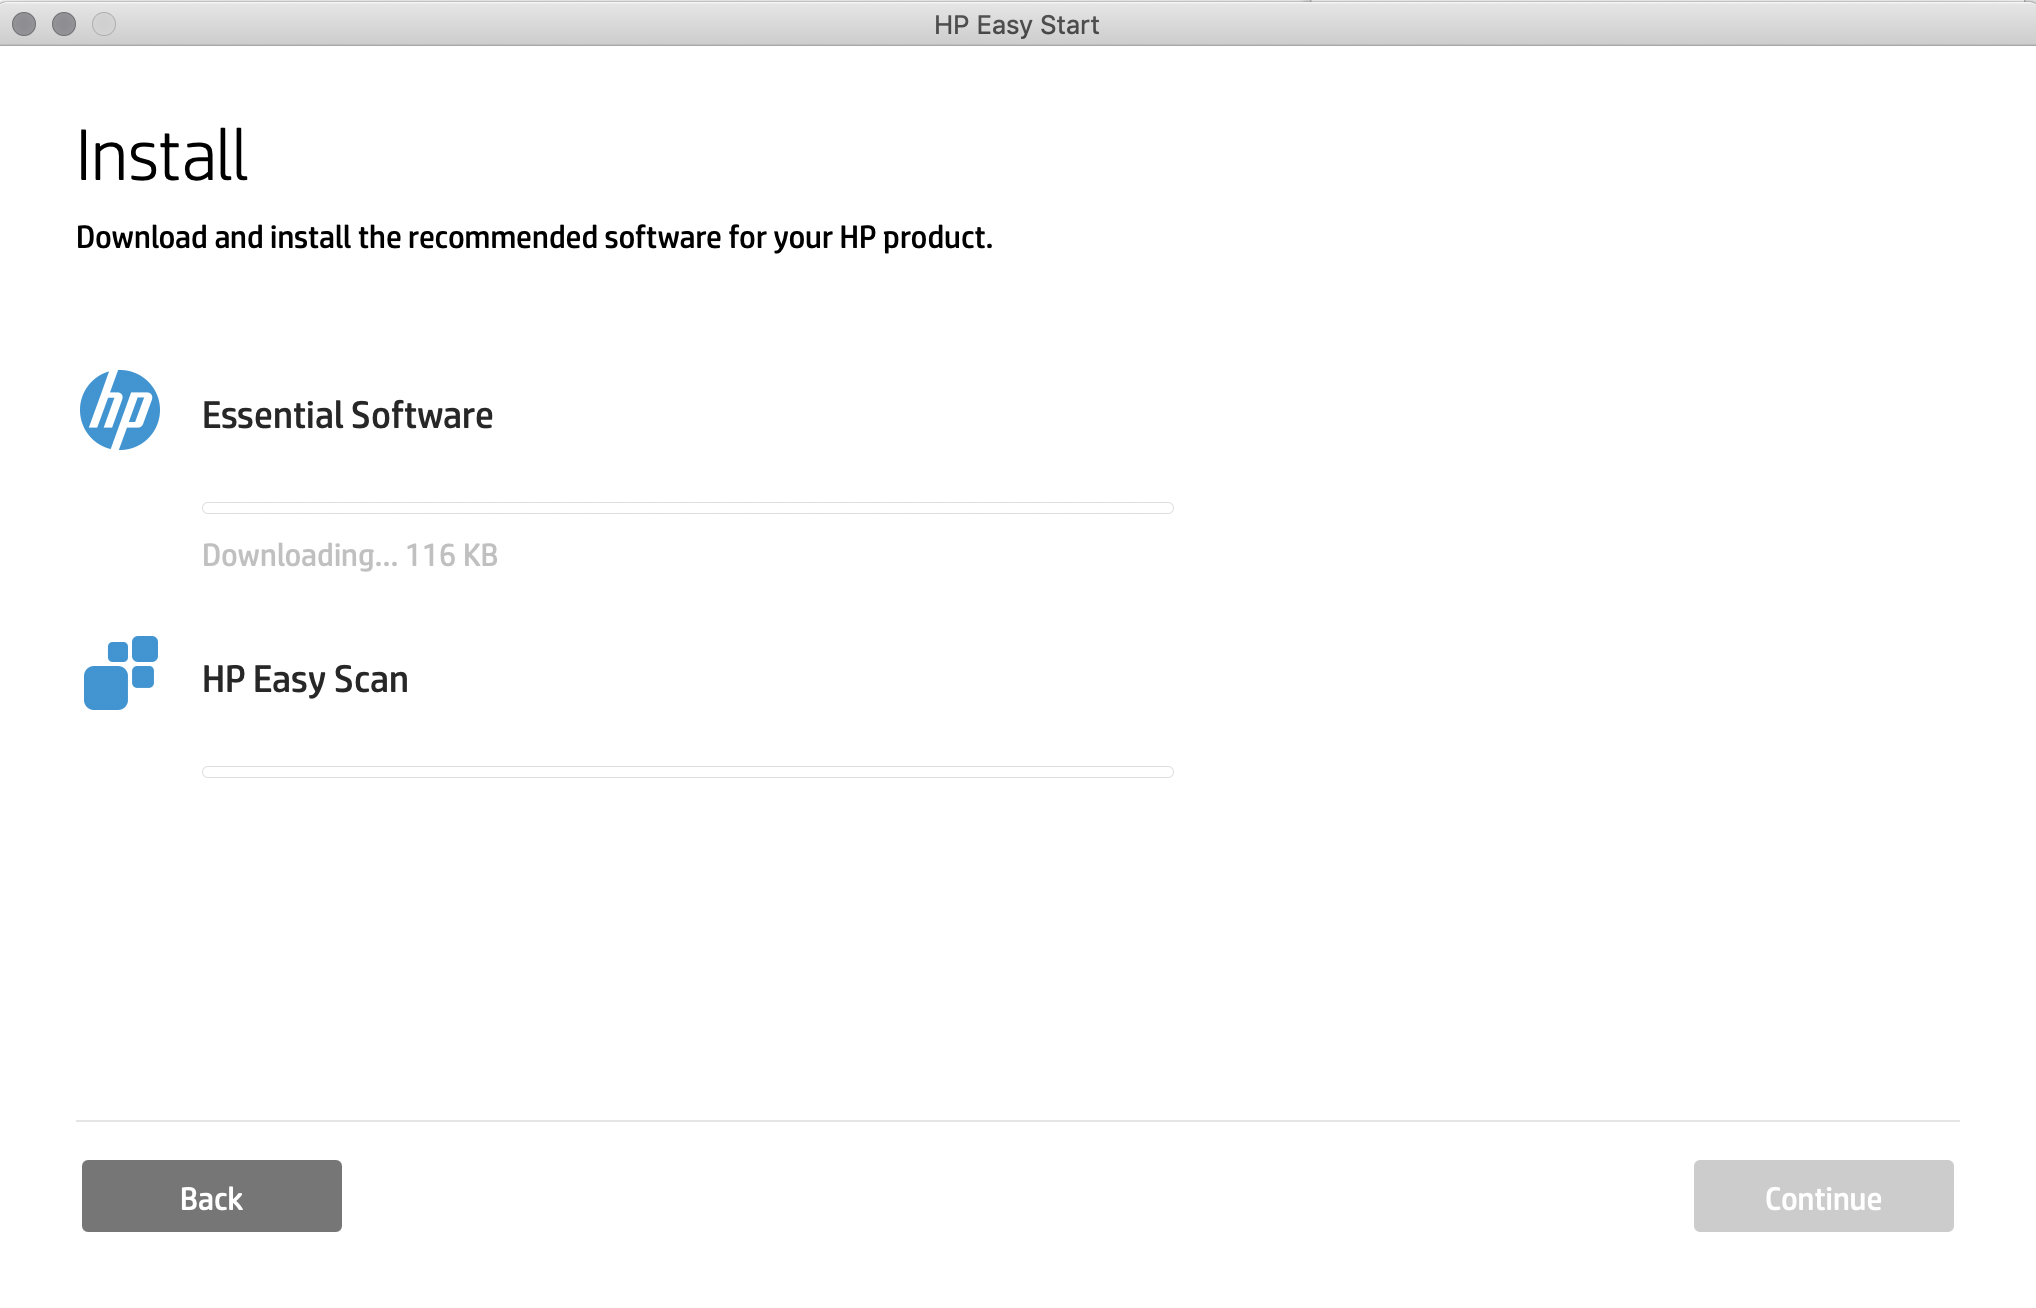Go back with the Back button

[212, 1196]
